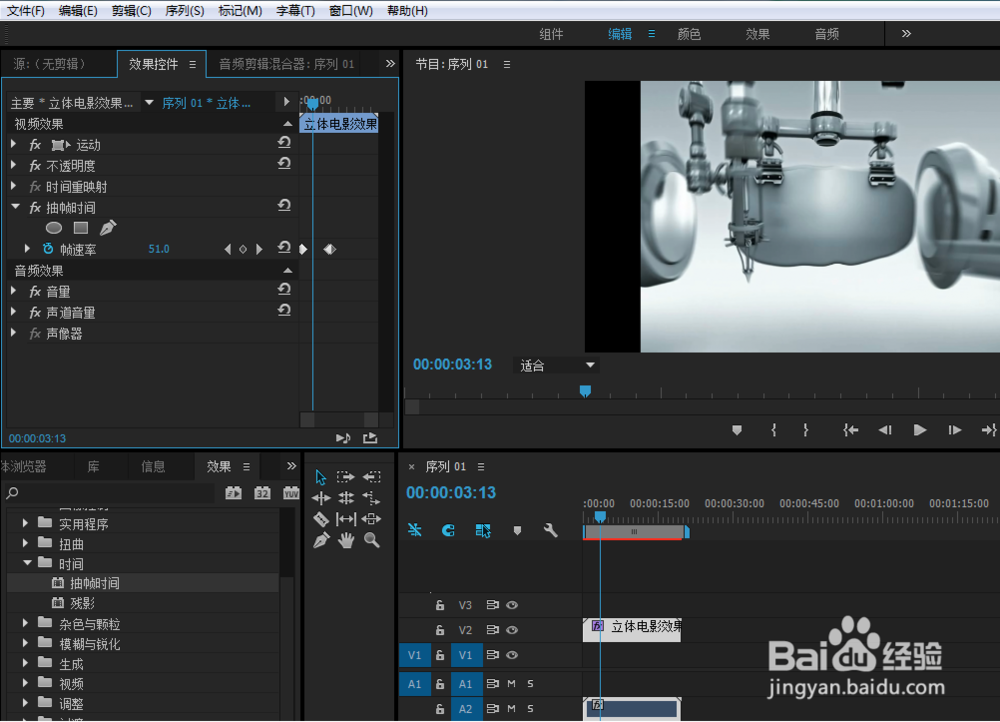Expand the 扭曲 effects folder
This screenshot has height=722, width=1000.
pos(25,543)
